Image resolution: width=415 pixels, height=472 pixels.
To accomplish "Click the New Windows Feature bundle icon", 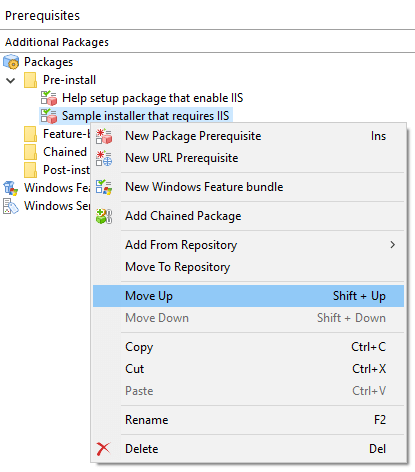I will (104, 187).
